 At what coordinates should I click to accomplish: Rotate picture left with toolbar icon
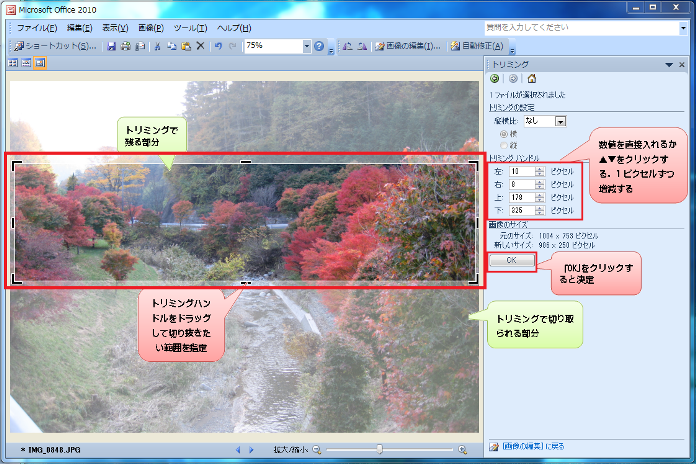click(x=348, y=46)
